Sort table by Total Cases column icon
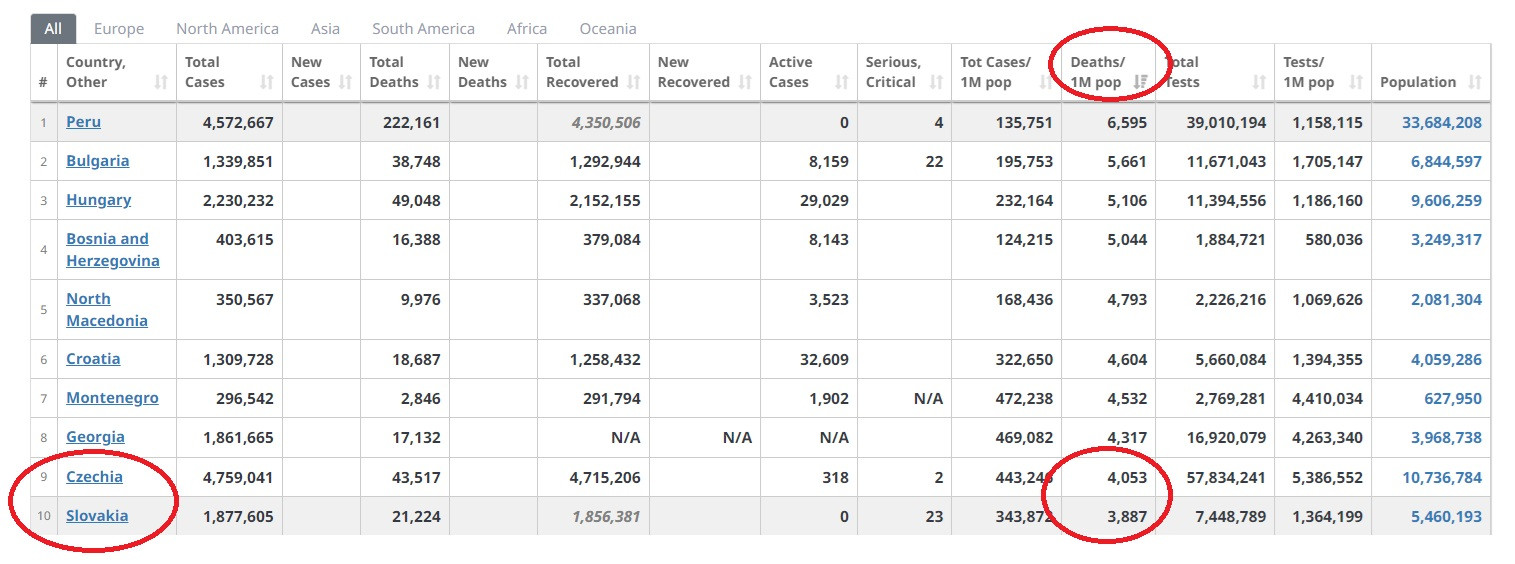Image resolution: width=1515 pixels, height=564 pixels. pyautogui.click(x=266, y=83)
